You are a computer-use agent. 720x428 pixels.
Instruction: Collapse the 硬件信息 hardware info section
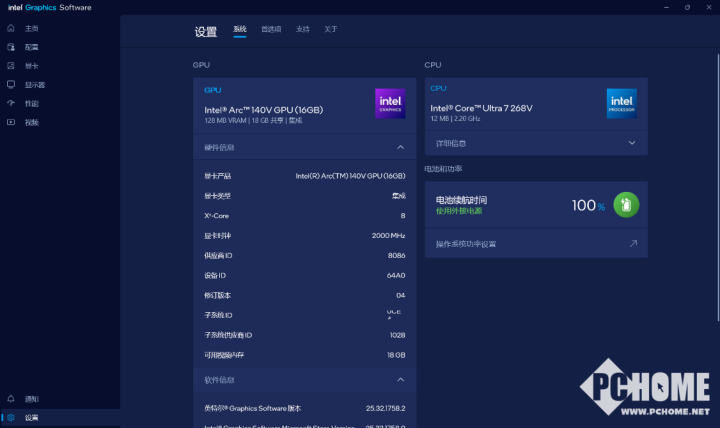(401, 148)
